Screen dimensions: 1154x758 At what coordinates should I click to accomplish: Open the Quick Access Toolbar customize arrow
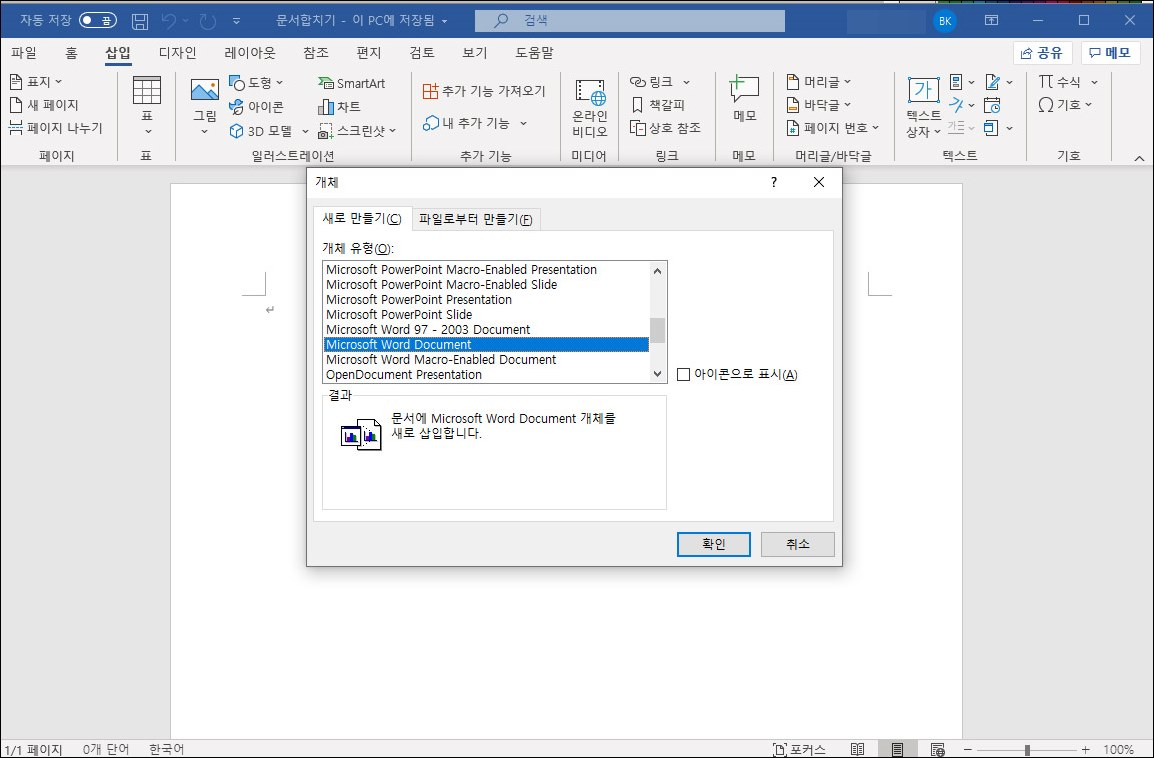[236, 21]
